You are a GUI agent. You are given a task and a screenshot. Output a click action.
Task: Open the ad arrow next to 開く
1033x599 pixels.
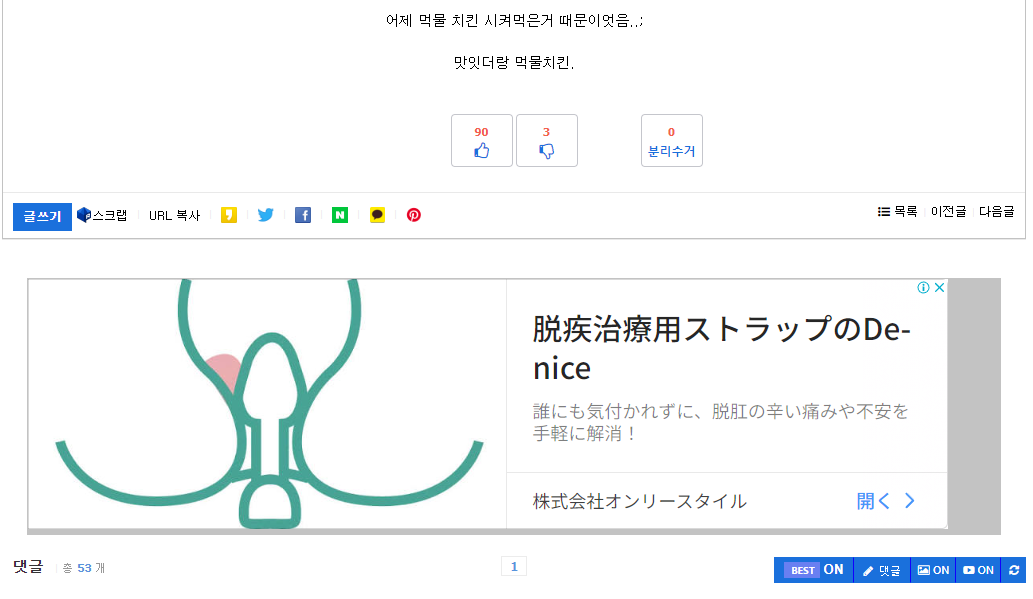point(909,501)
